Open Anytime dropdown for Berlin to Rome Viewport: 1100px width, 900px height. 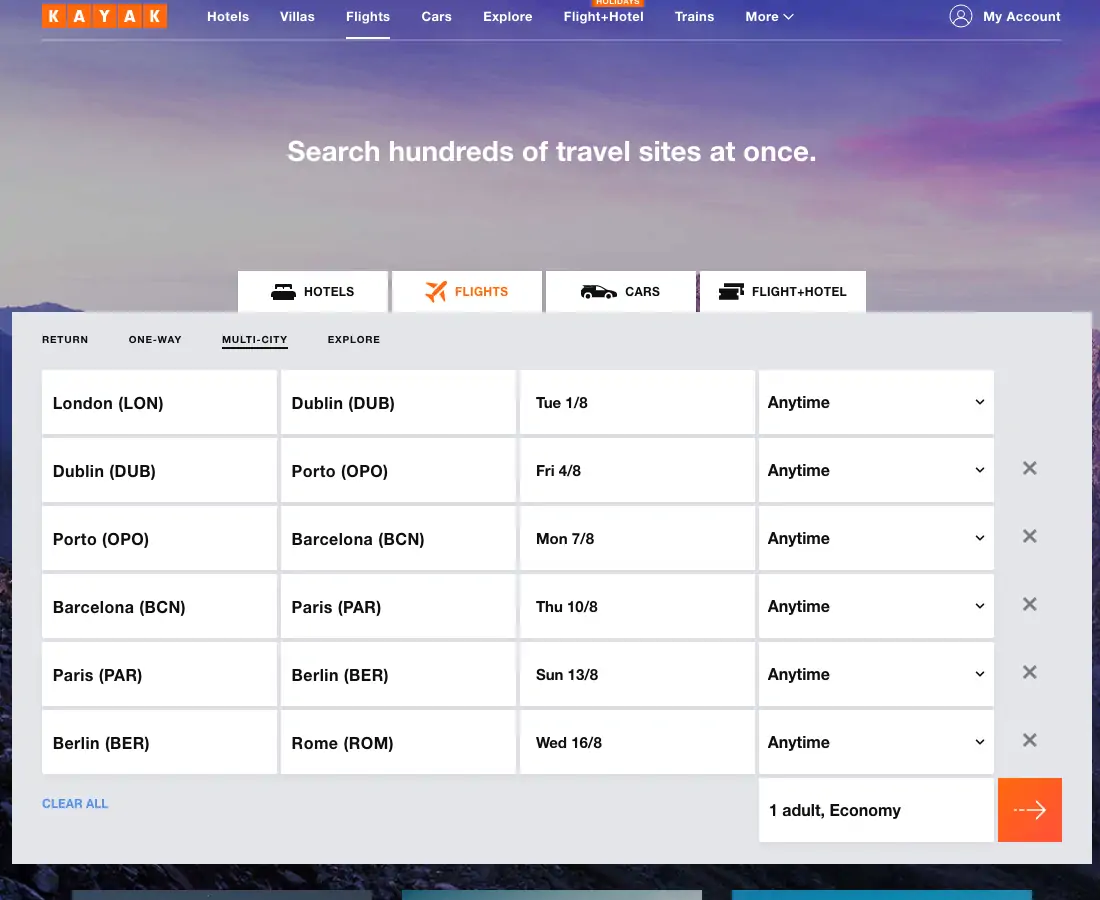tap(876, 743)
